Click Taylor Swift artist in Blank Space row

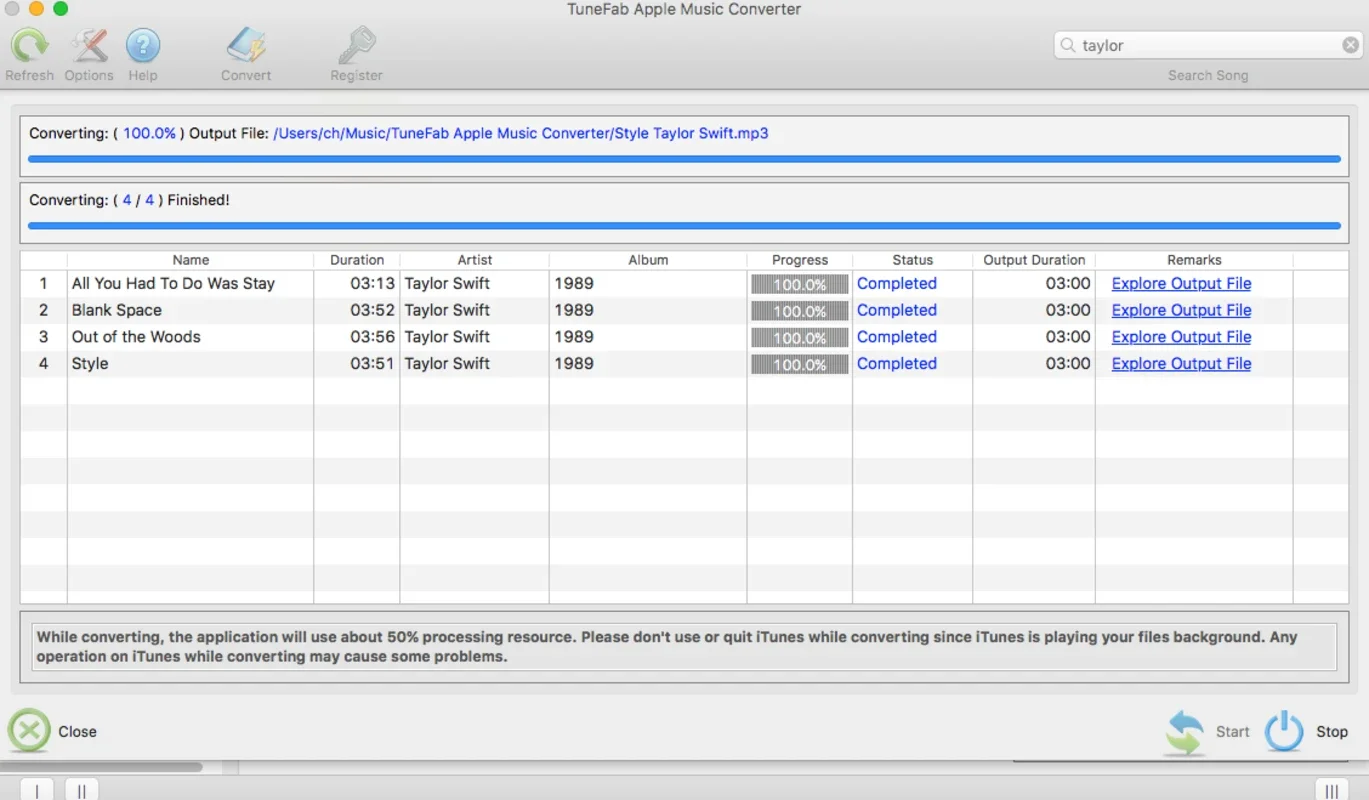click(x=447, y=311)
